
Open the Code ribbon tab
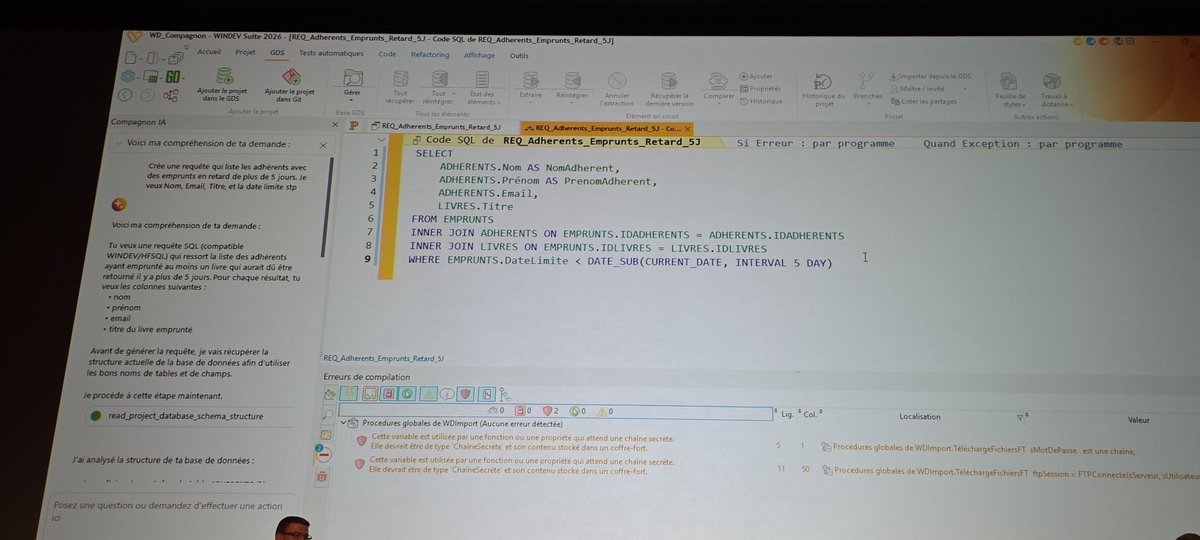point(387,54)
